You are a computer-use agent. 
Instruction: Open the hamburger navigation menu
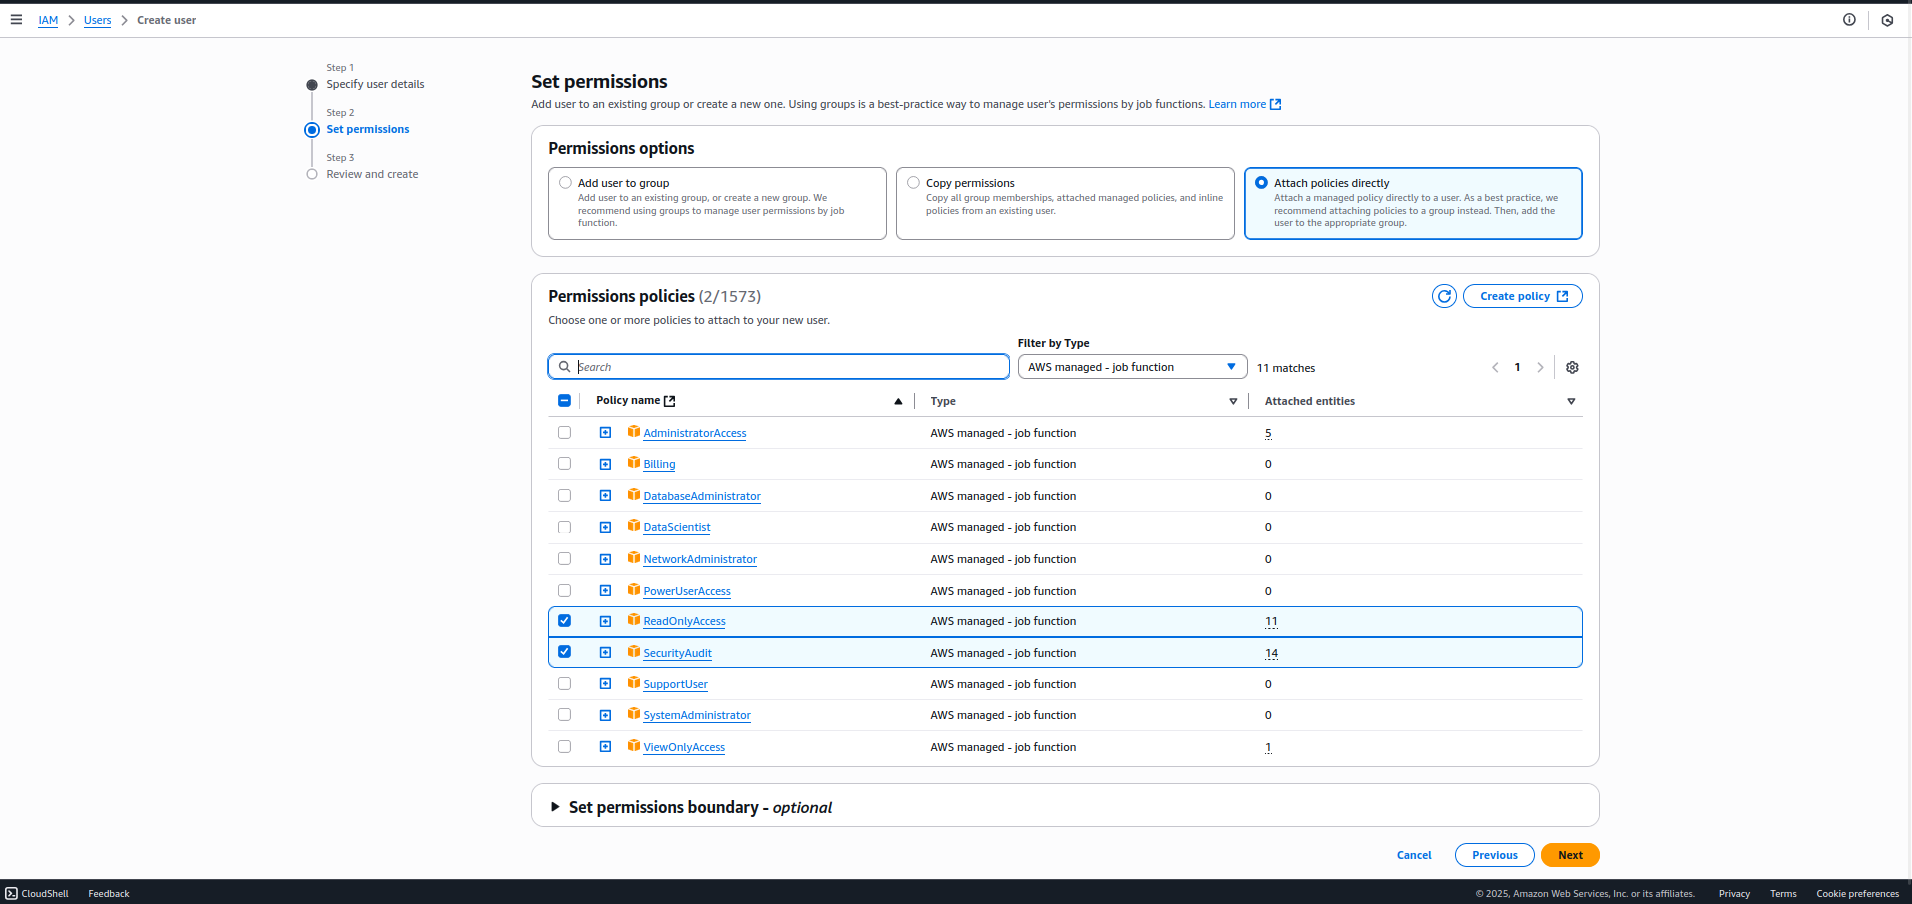click(16, 20)
